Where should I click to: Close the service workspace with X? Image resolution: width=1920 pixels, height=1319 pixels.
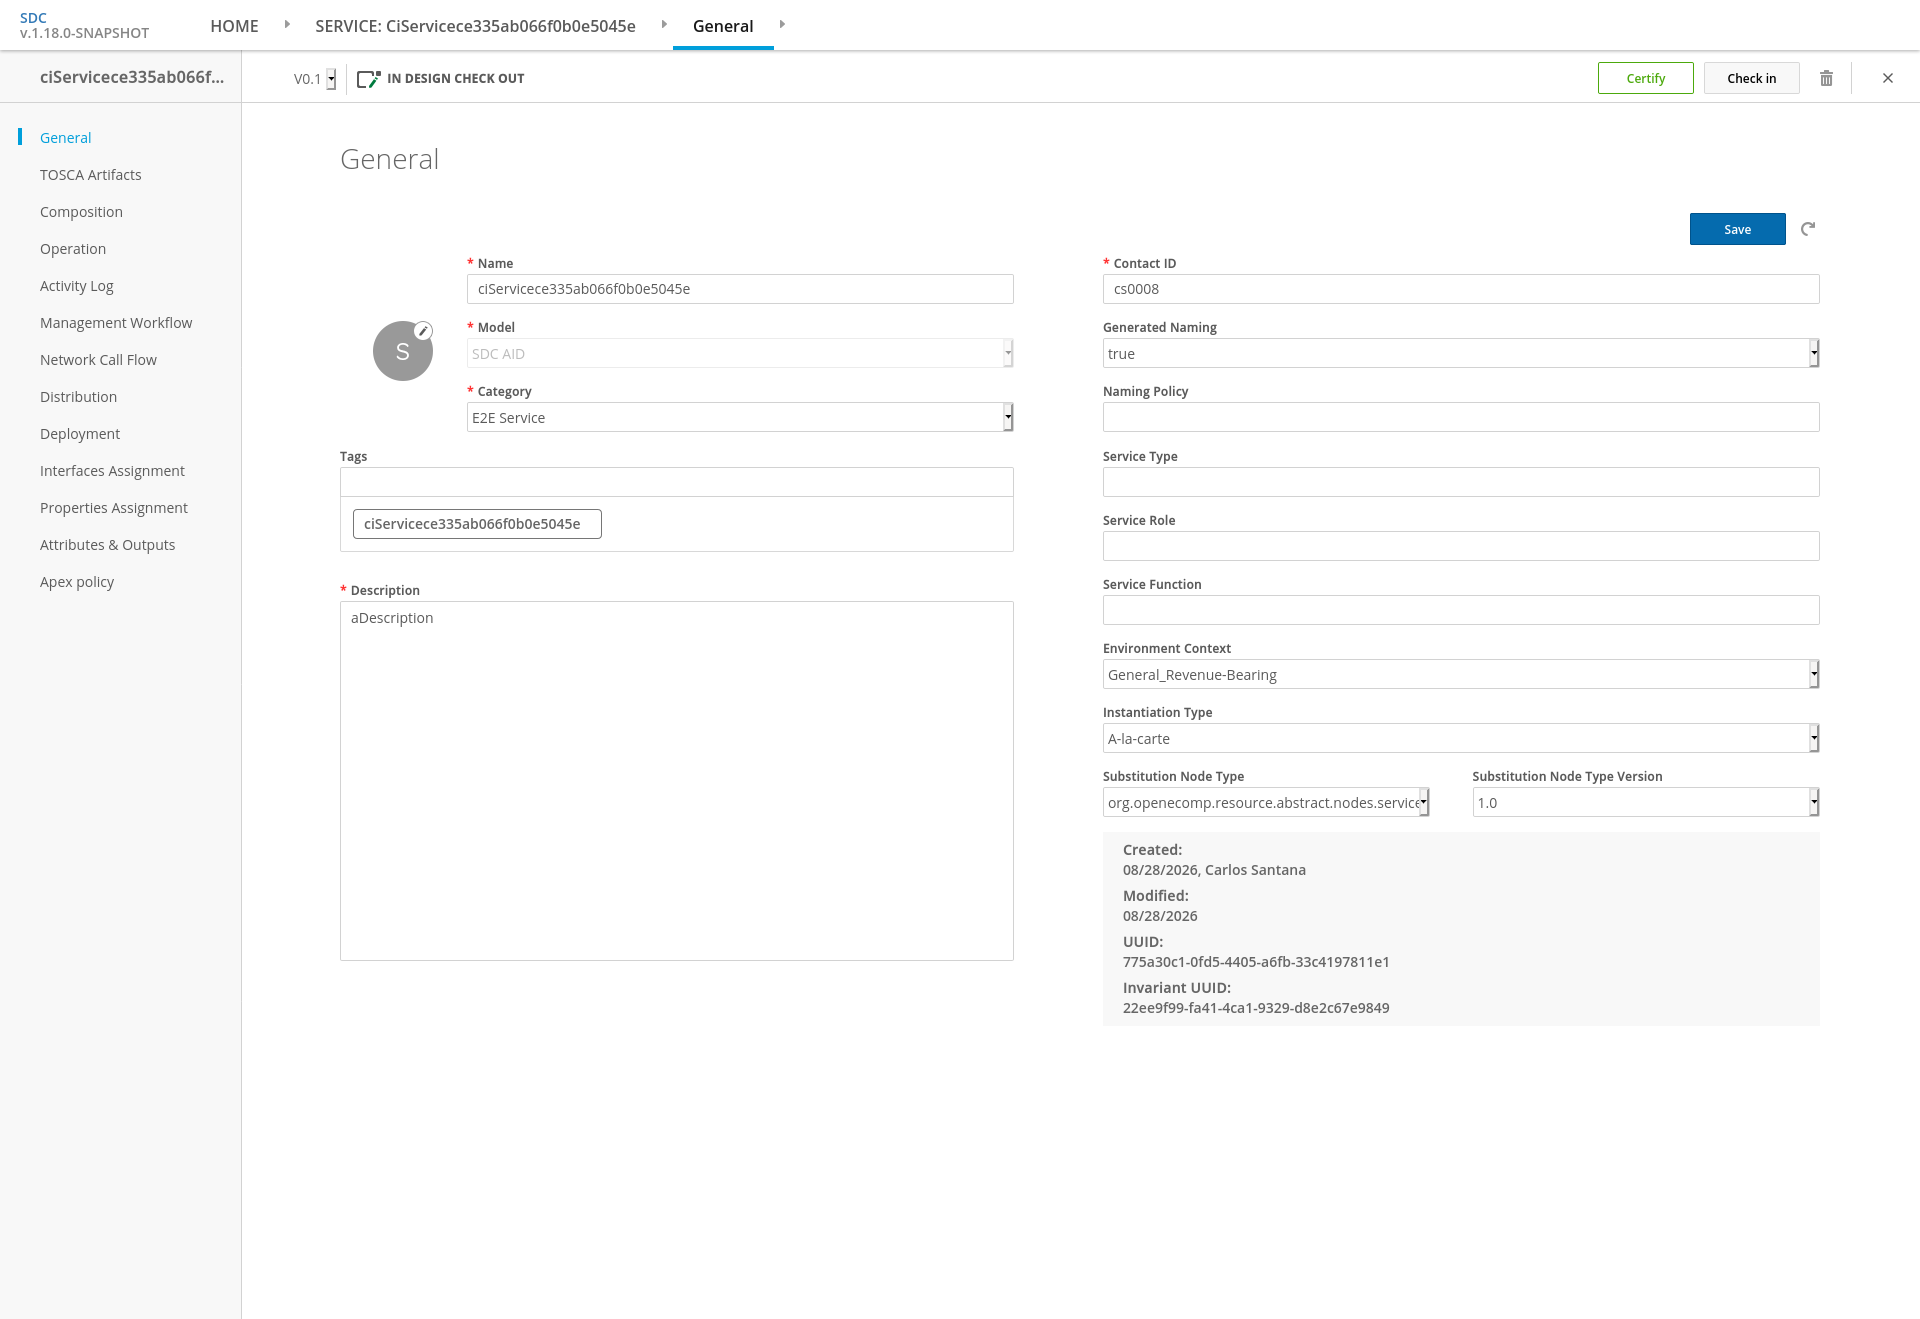click(1888, 78)
